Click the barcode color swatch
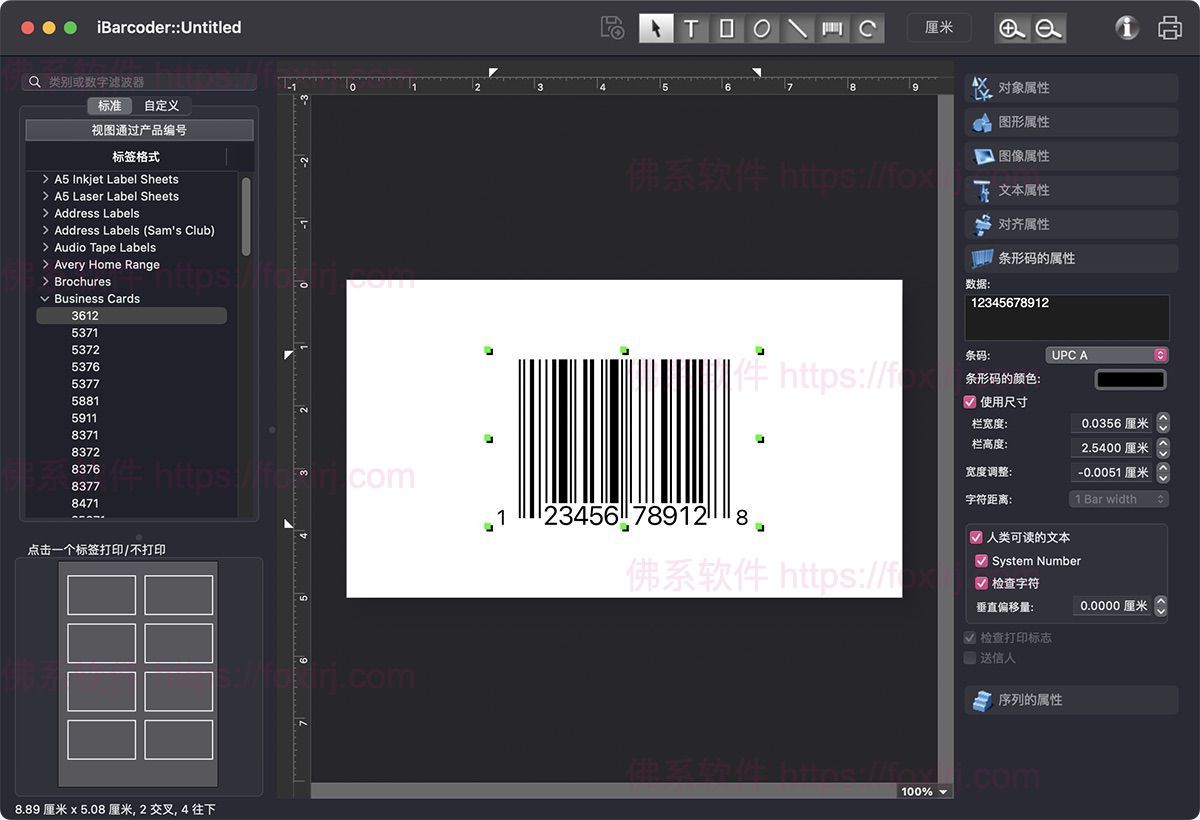The image size is (1200, 820). 1130,379
